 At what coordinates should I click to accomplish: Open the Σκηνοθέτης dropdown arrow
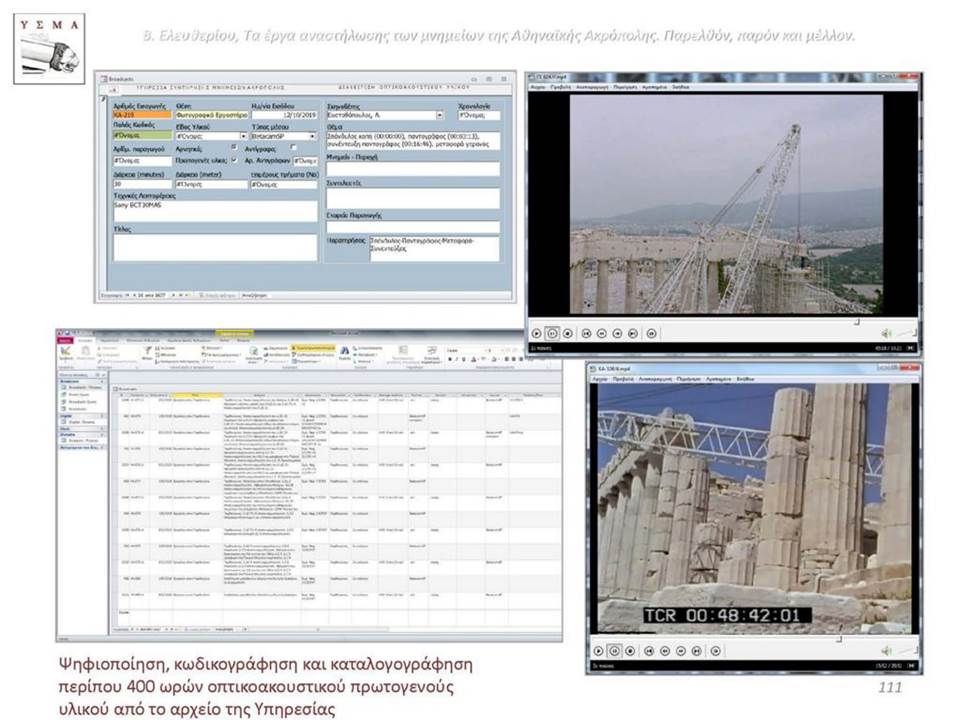[x=440, y=115]
